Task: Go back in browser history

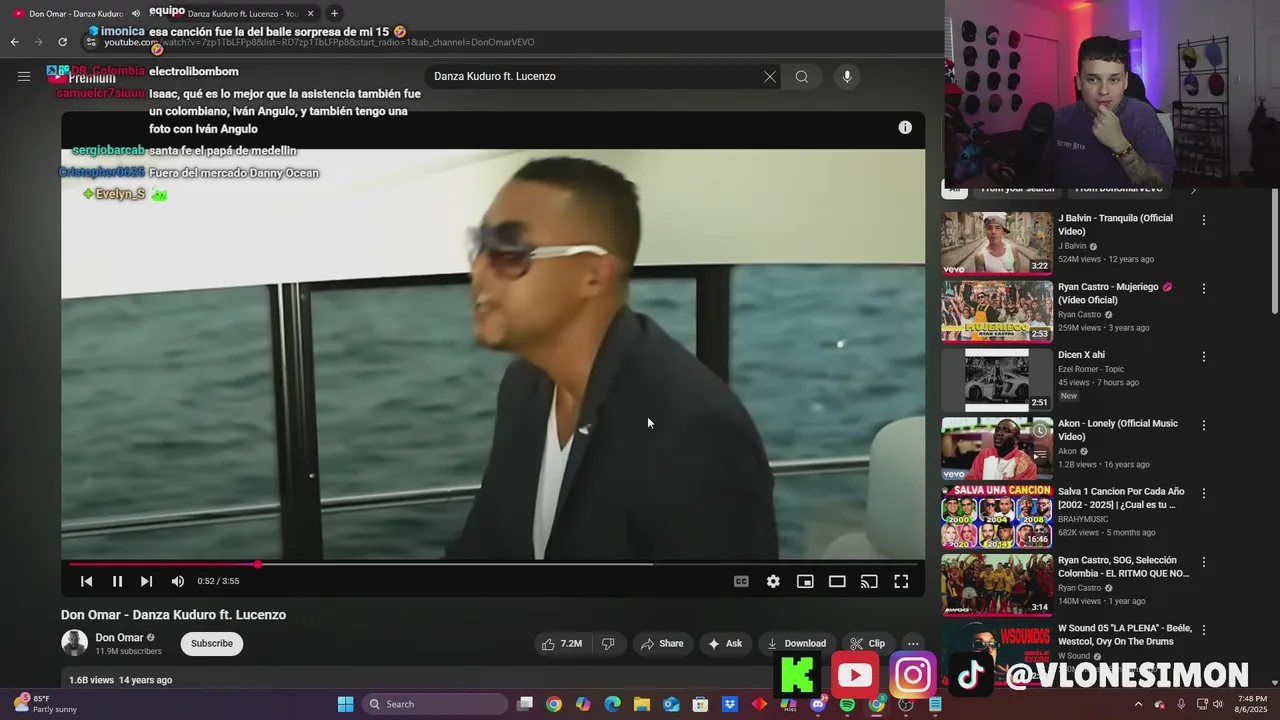Action: [14, 42]
